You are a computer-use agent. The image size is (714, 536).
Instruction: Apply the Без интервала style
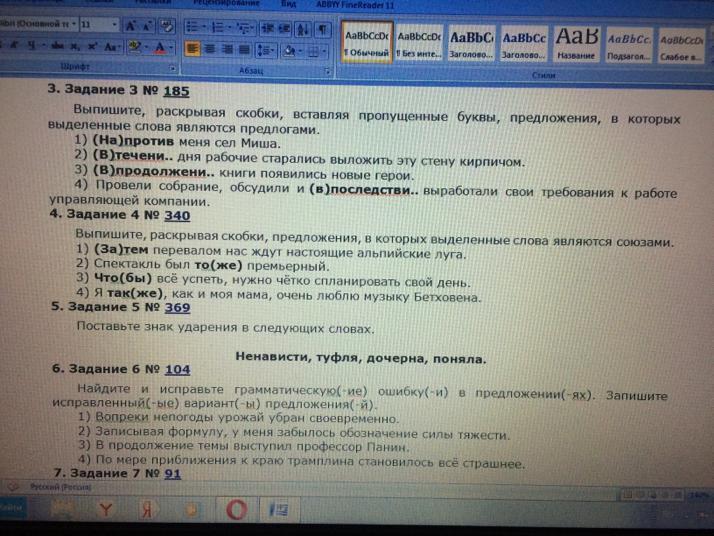[419, 44]
